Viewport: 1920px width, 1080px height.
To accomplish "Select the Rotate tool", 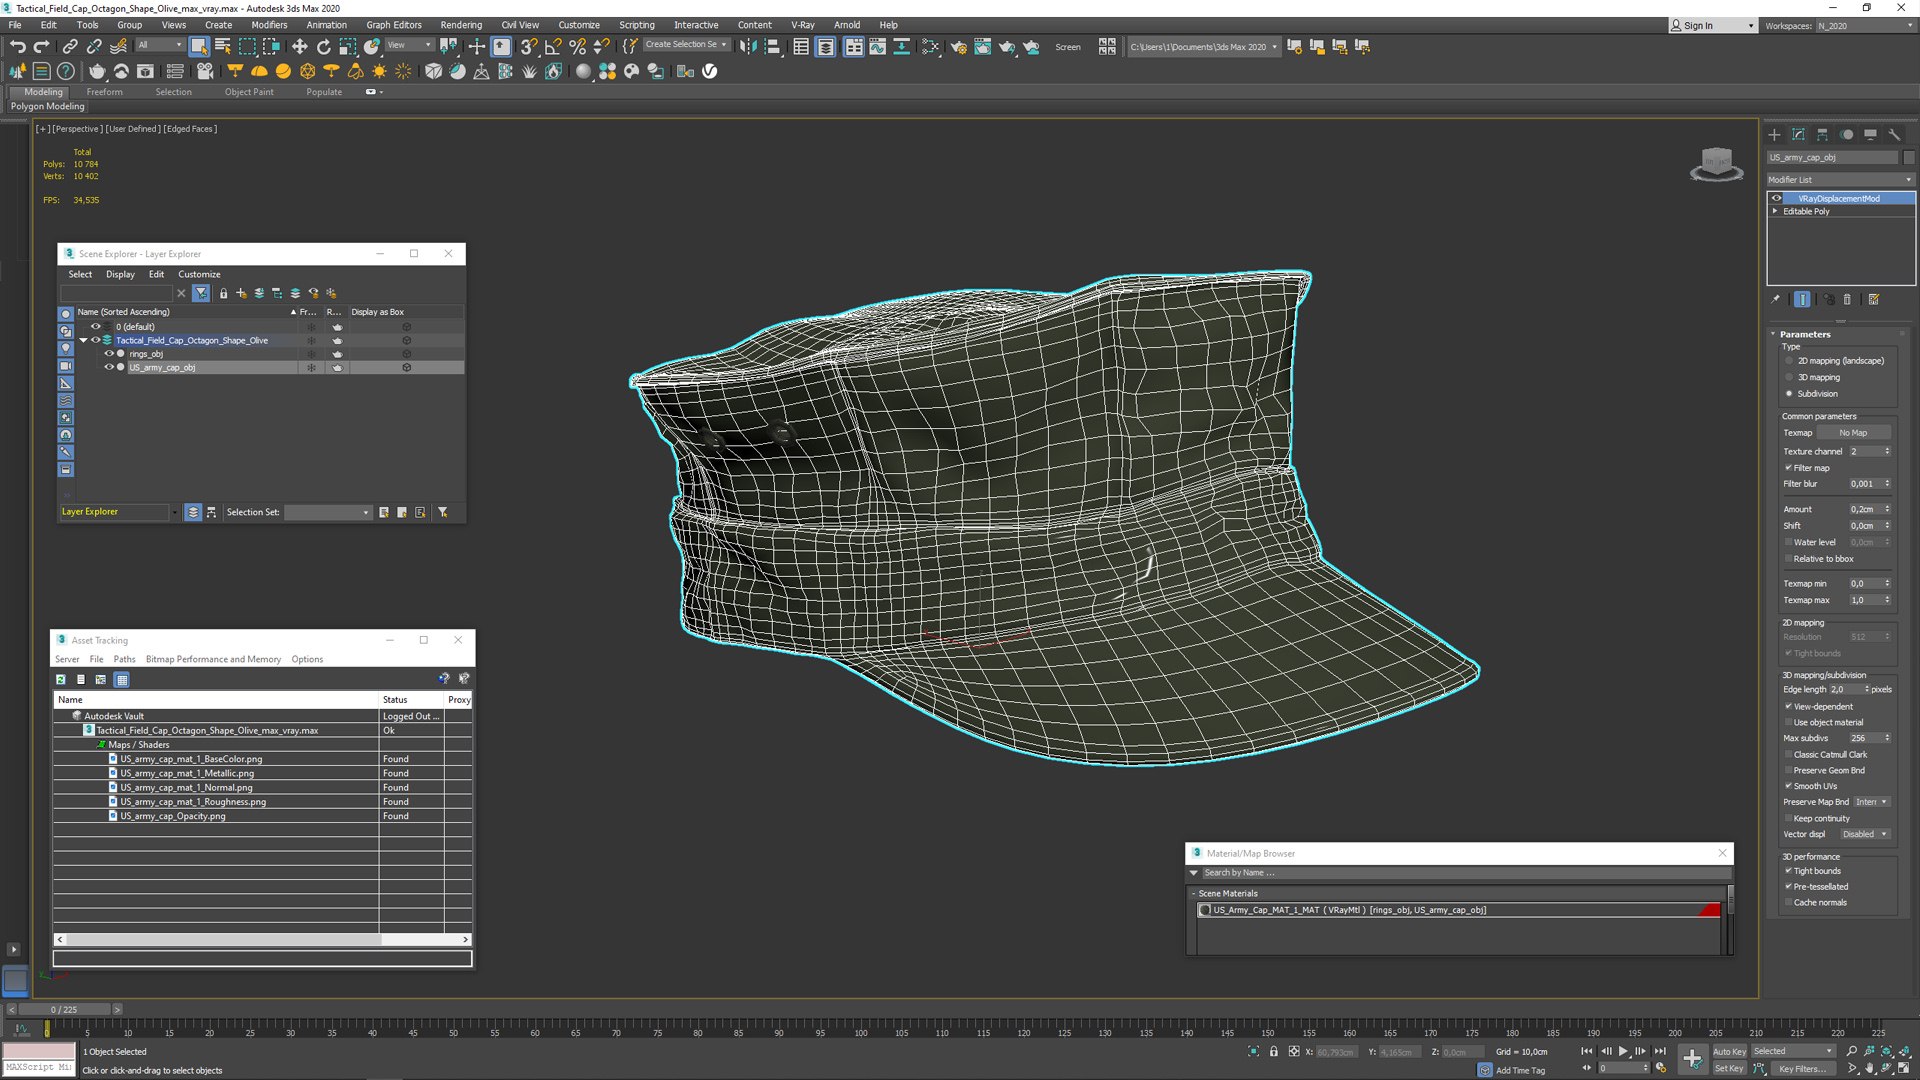I will coord(323,46).
